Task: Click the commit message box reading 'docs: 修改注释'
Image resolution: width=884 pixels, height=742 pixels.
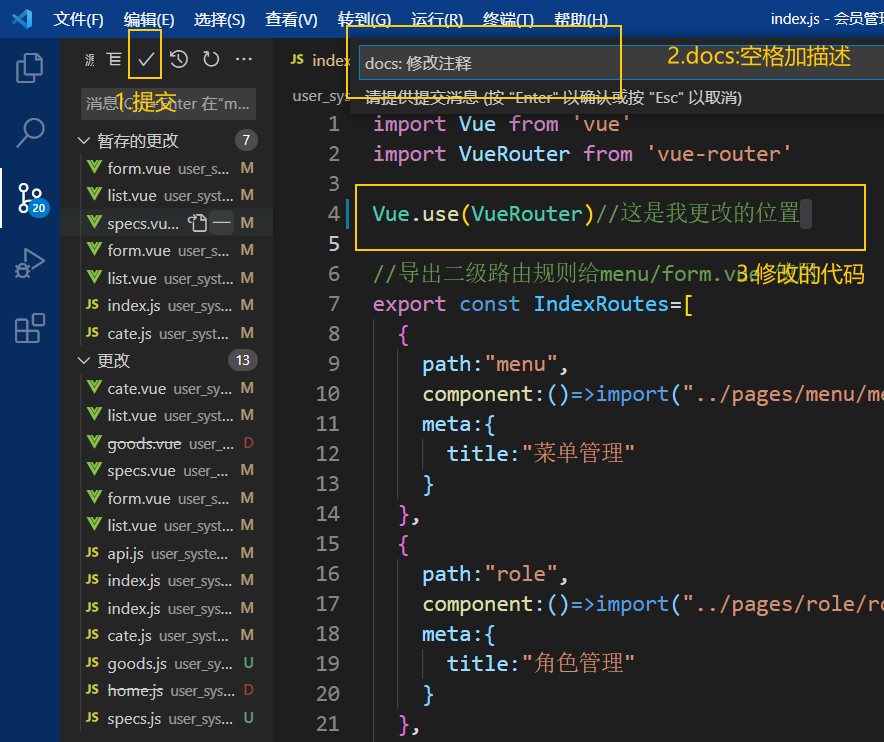Action: [x=621, y=63]
